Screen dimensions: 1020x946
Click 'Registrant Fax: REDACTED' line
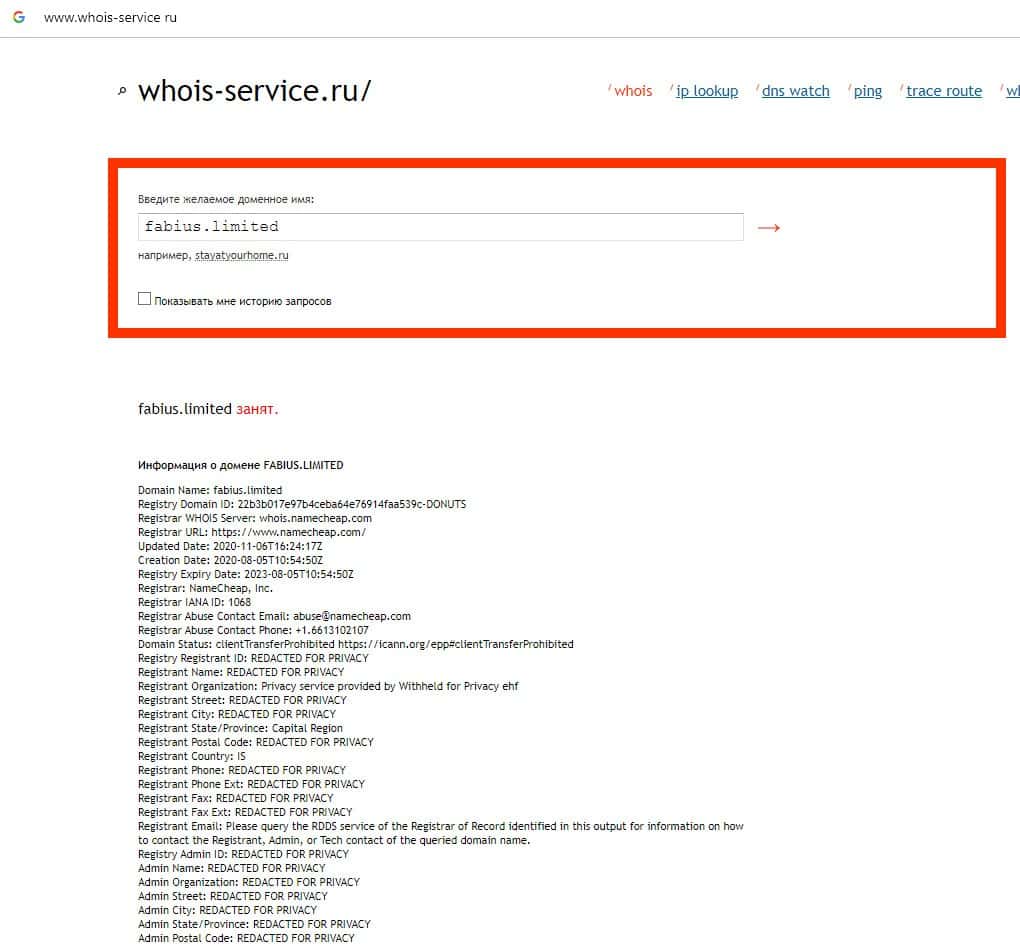pos(235,798)
